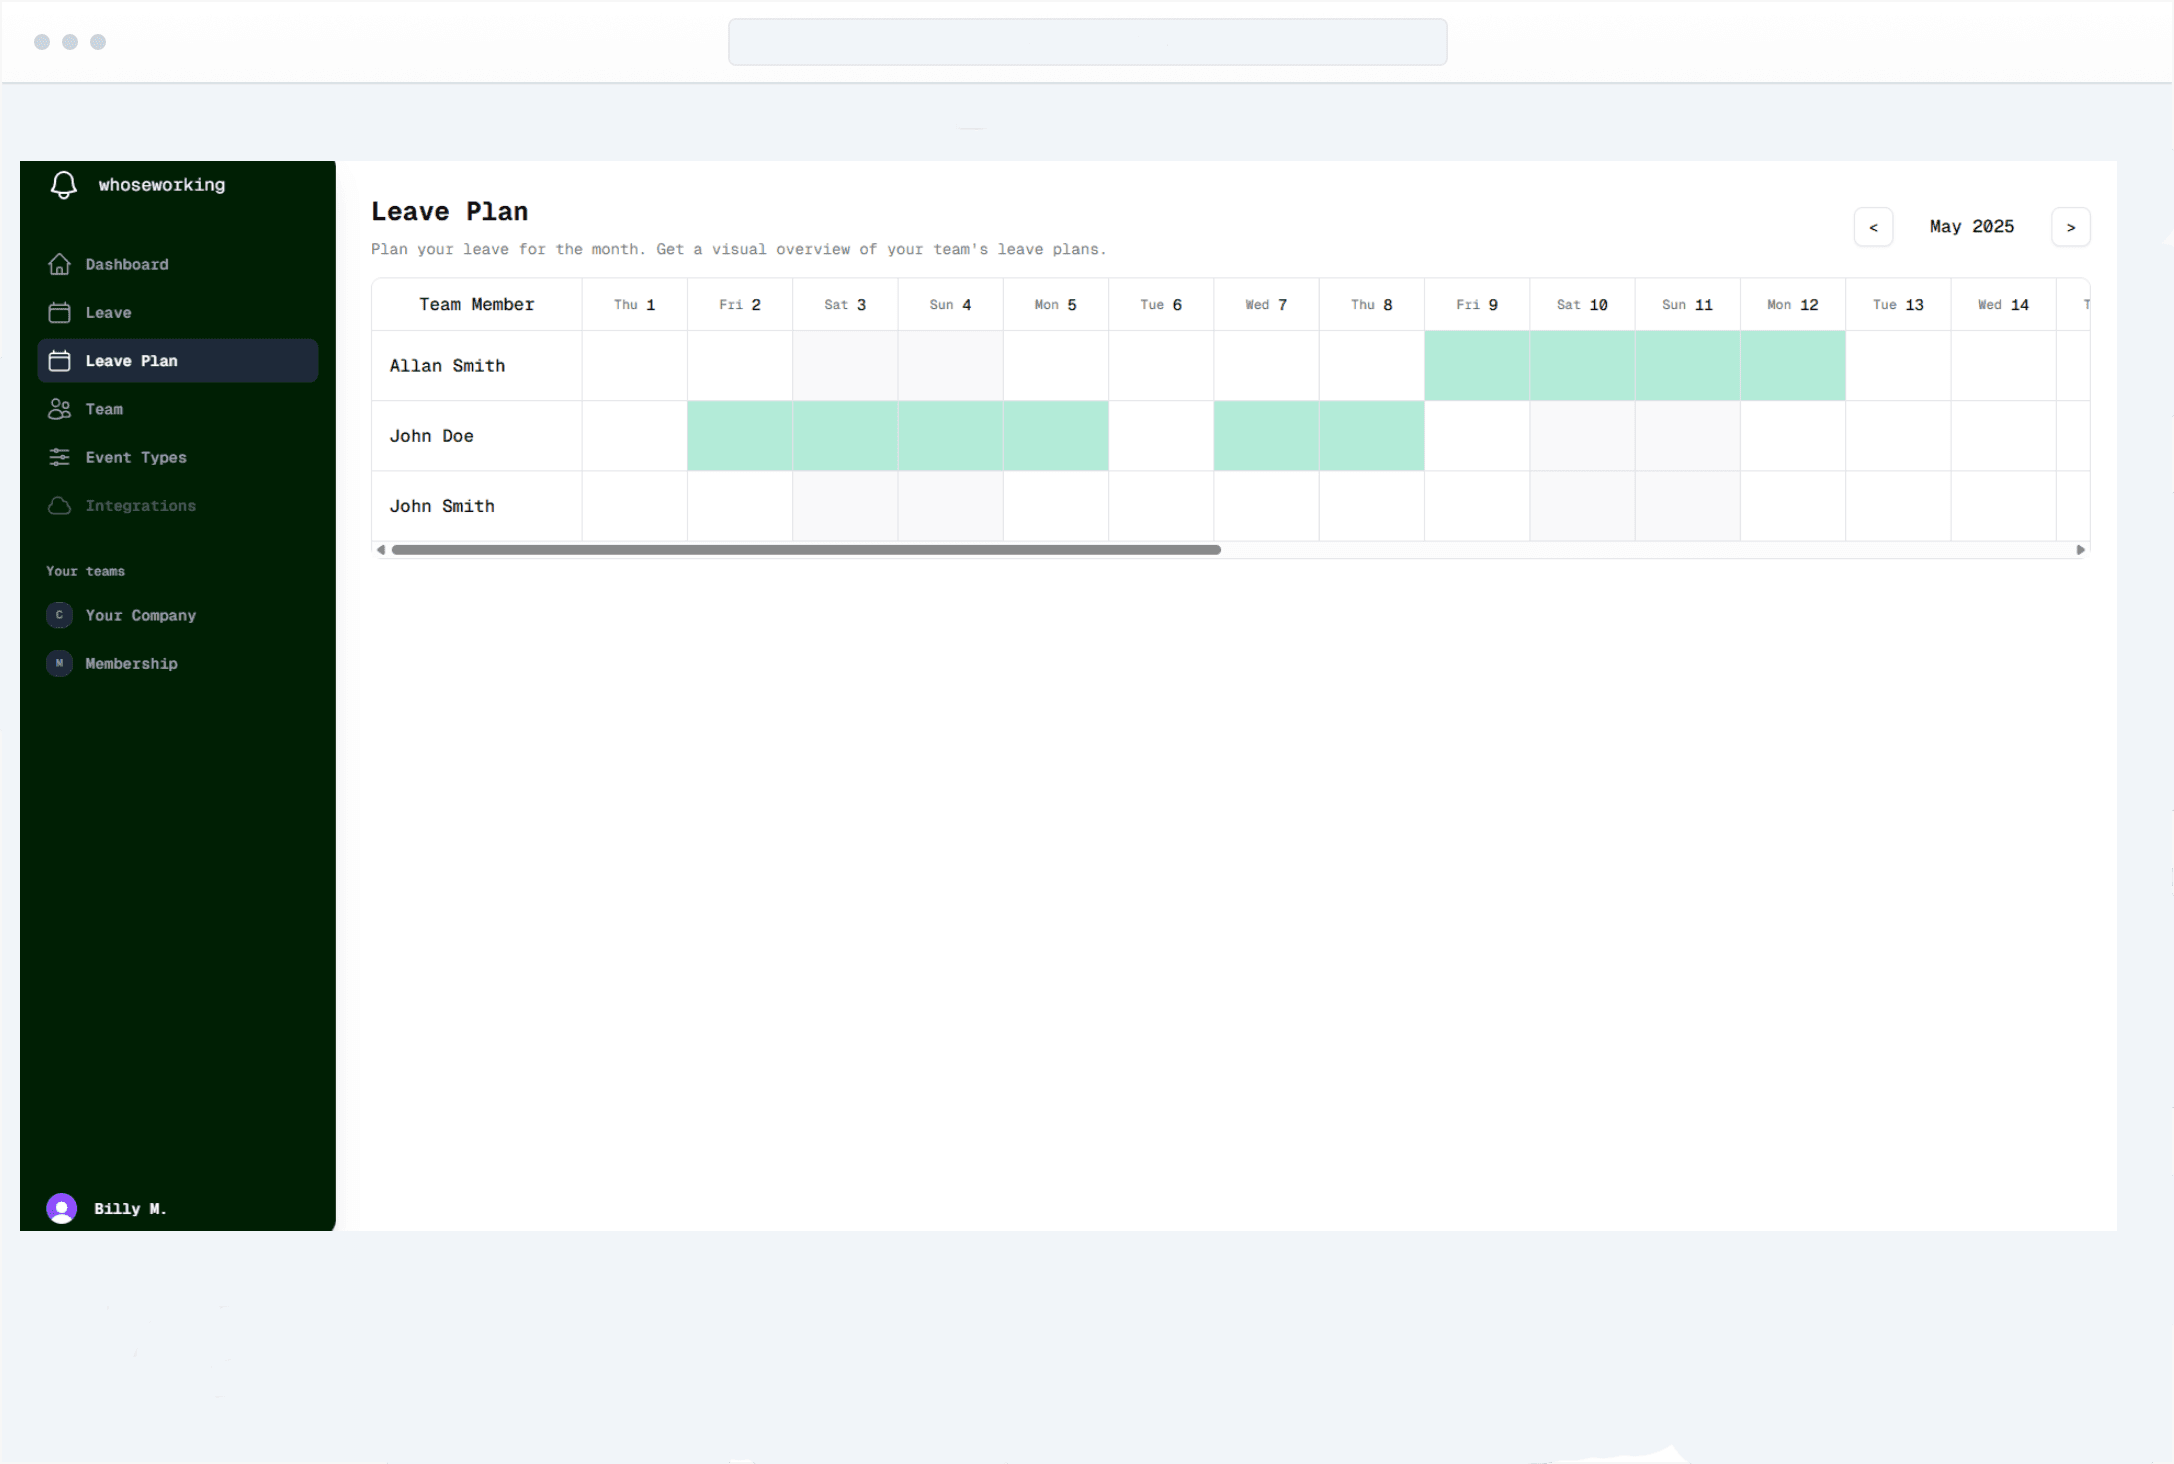This screenshot has width=2174, height=1464.
Task: Select the Membership team link
Action: [131, 663]
